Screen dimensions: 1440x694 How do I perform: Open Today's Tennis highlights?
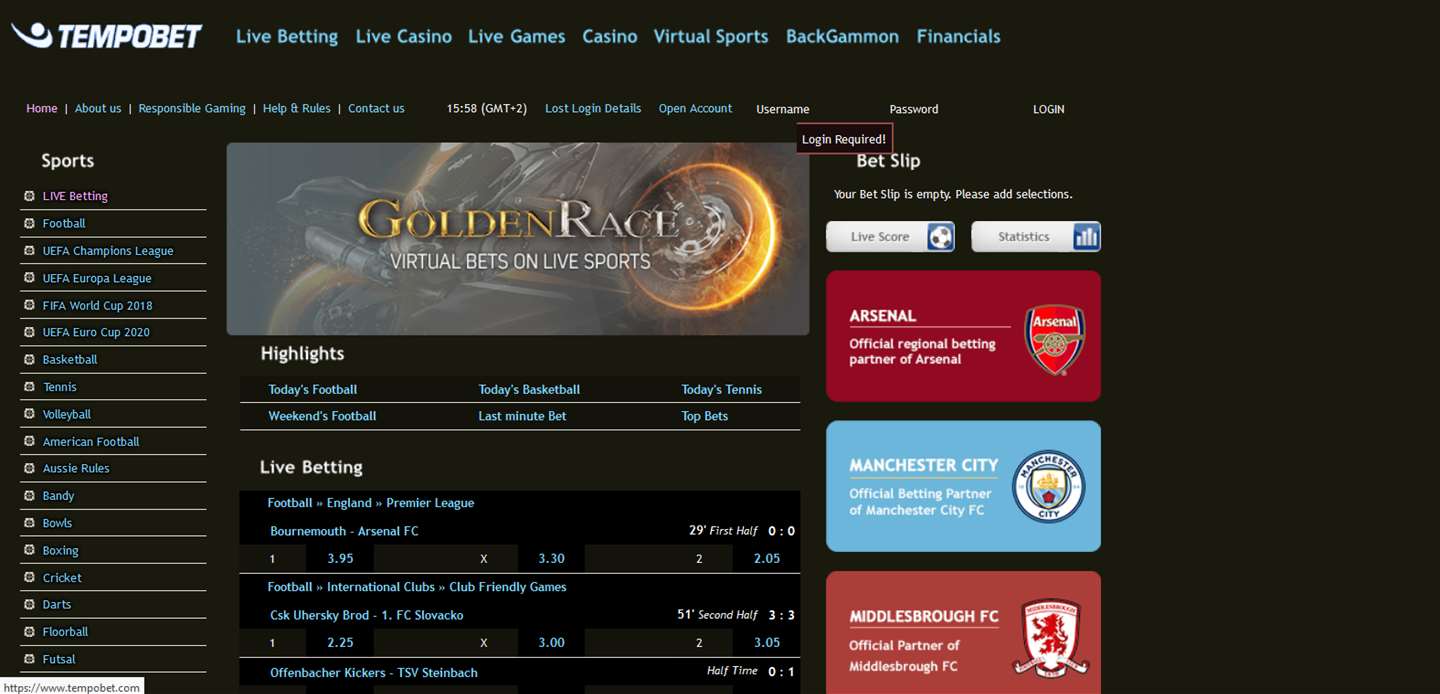click(721, 389)
